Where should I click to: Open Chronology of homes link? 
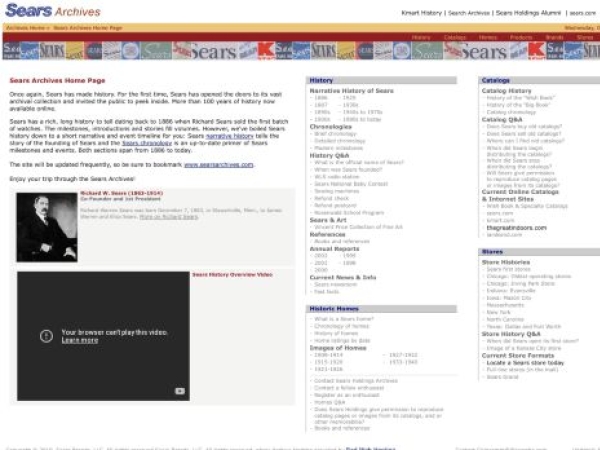pos(342,326)
